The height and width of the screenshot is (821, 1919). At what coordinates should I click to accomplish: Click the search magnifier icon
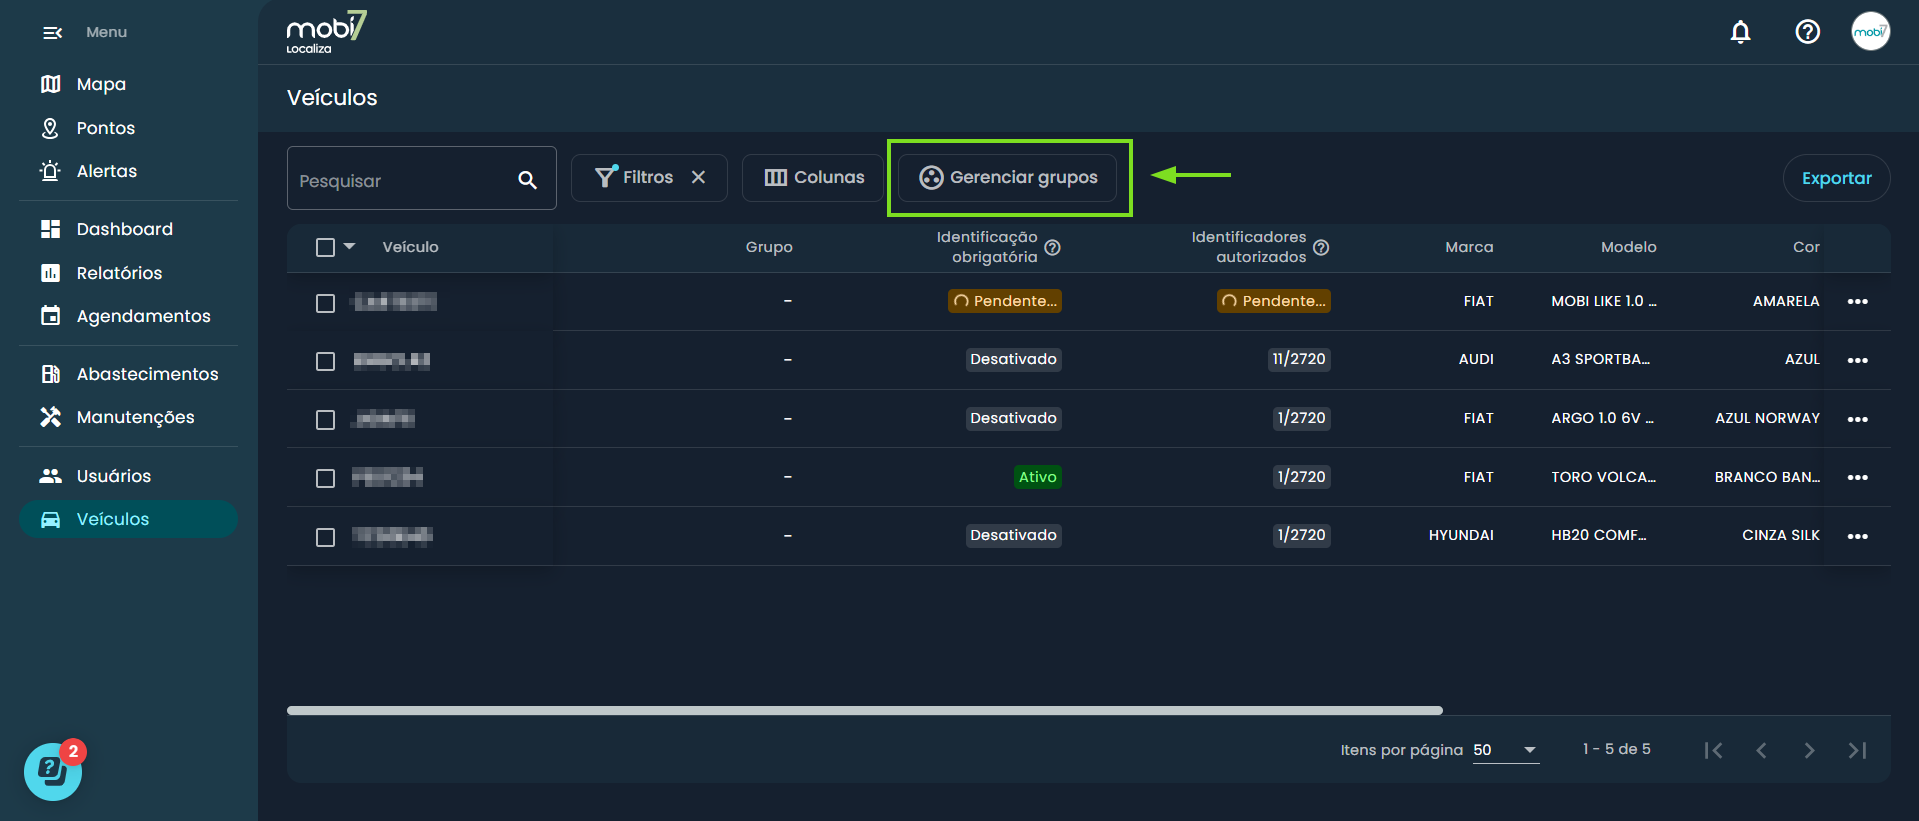(x=527, y=180)
